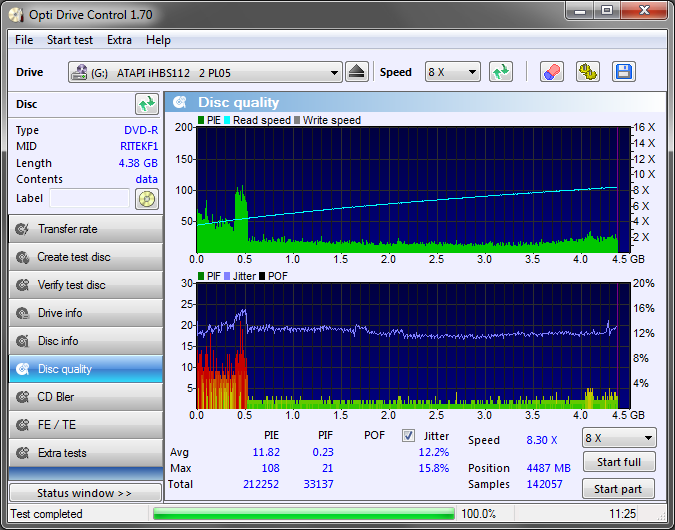Open the test speed 8 X dropdown above Start full

(x=619, y=438)
